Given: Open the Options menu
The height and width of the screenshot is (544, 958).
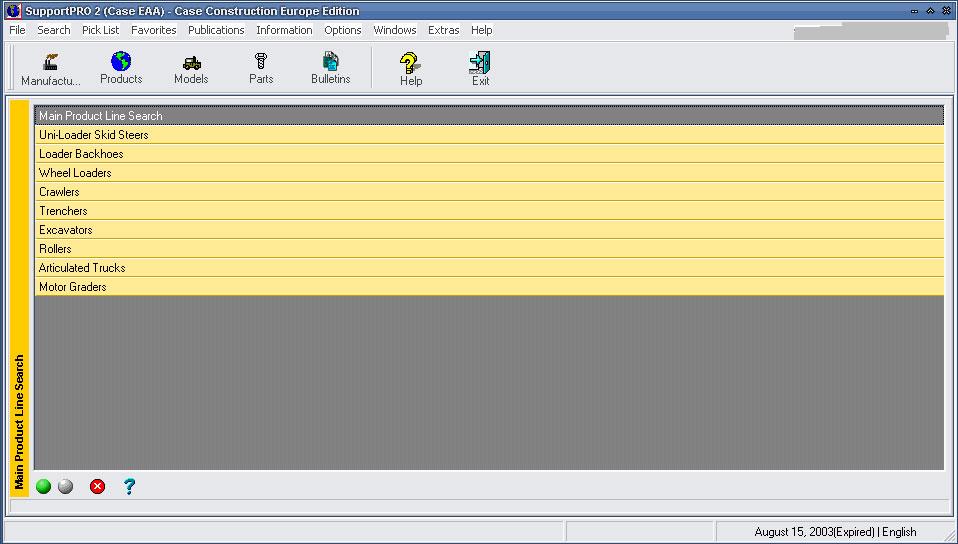Looking at the screenshot, I should tap(343, 30).
